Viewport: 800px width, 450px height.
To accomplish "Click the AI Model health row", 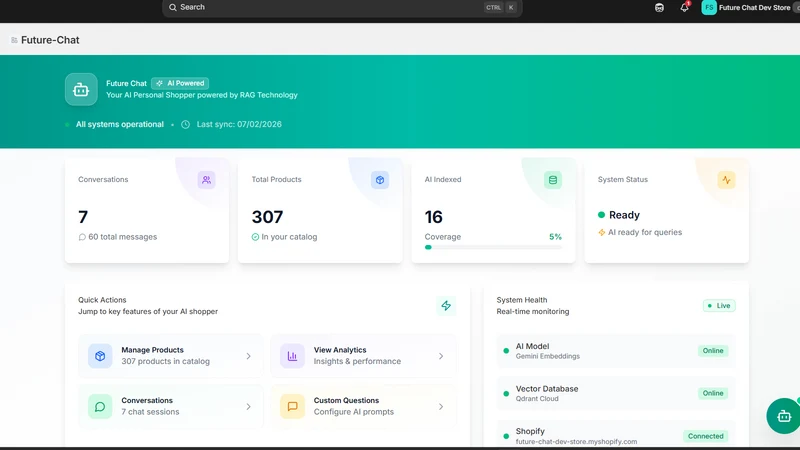I will pyautogui.click(x=616, y=351).
